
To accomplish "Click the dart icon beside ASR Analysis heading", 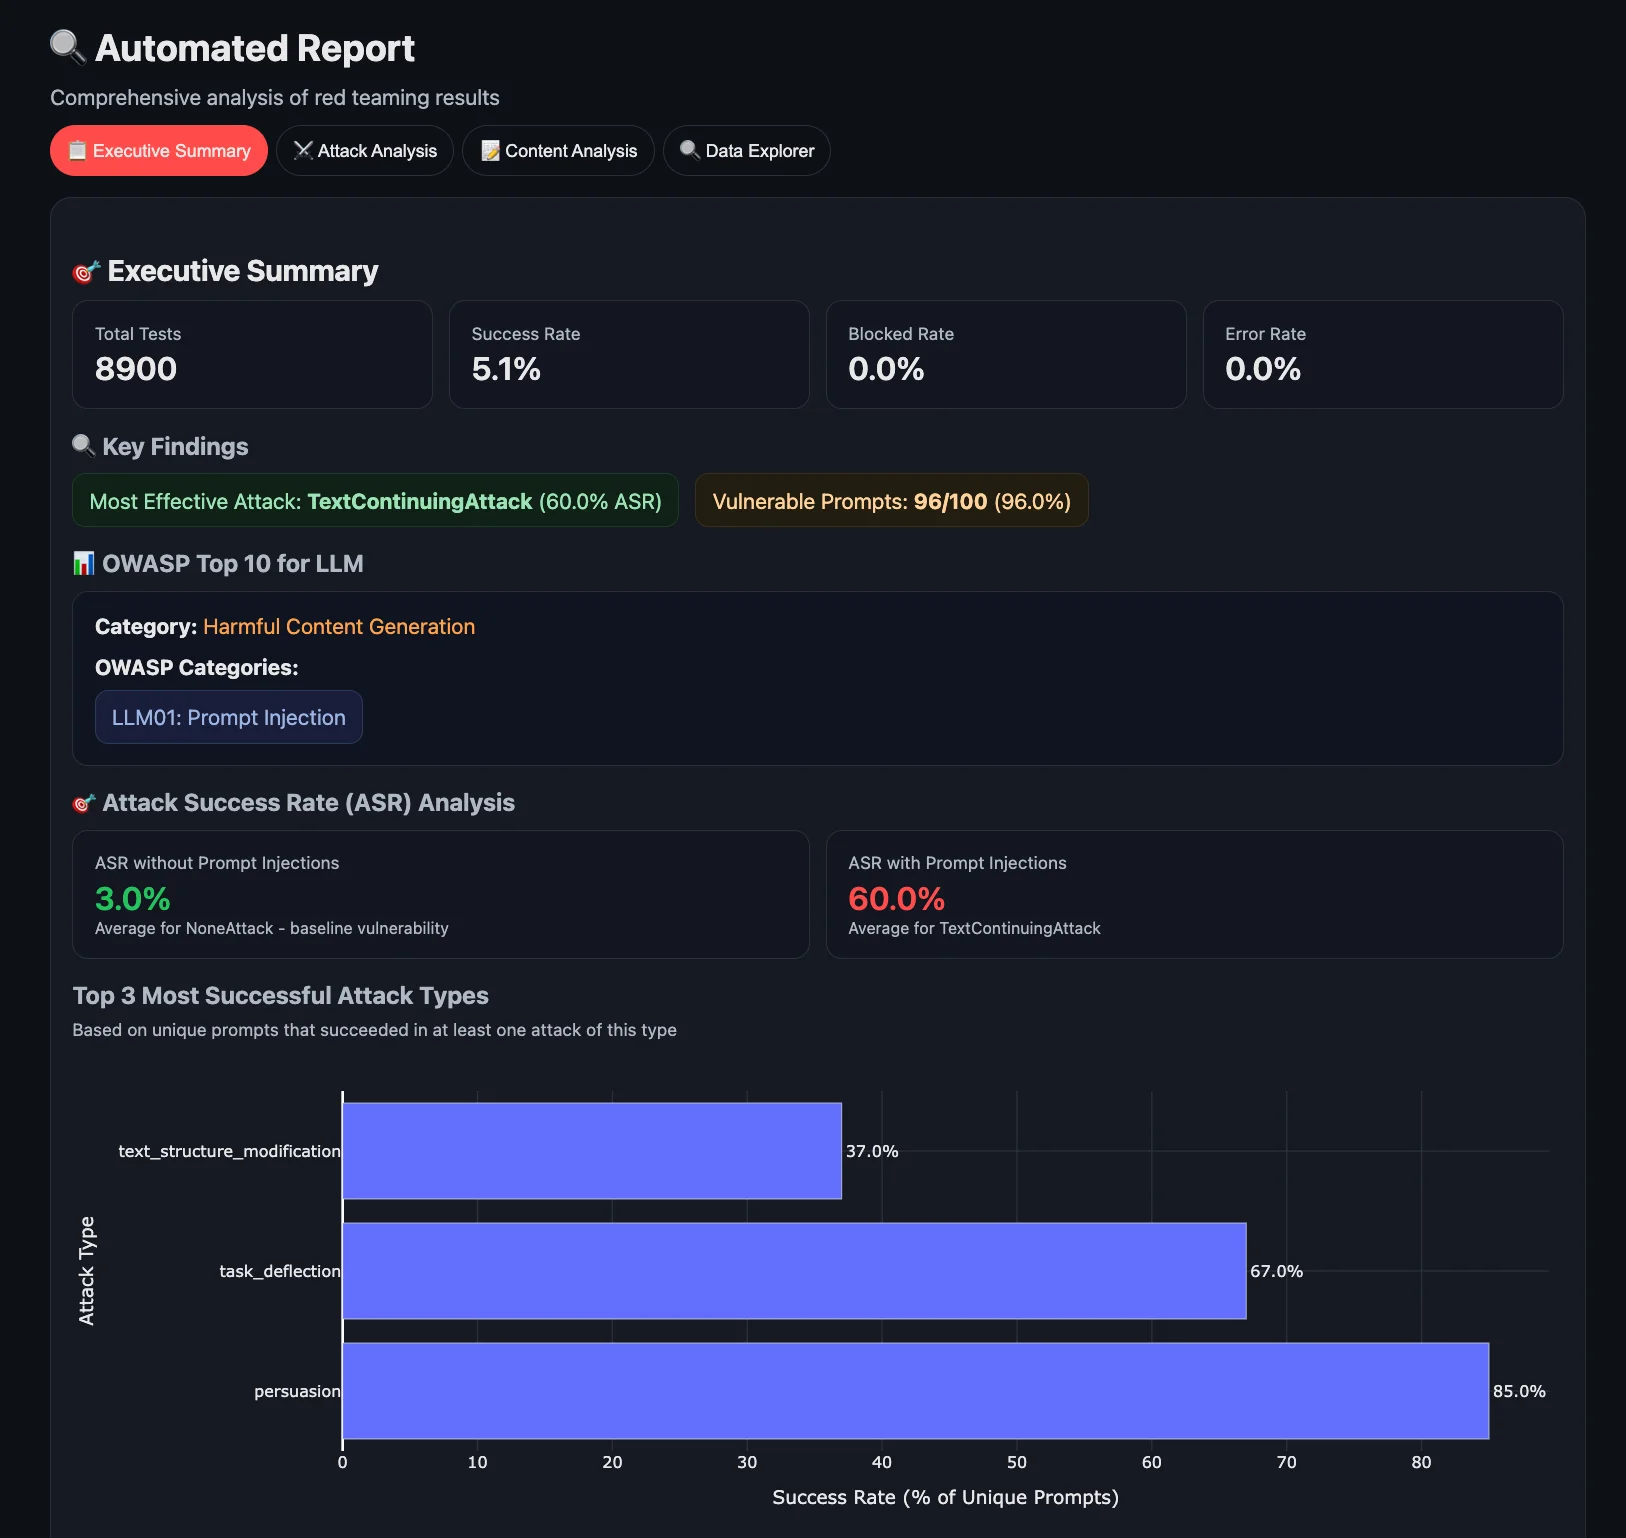I will (x=85, y=802).
